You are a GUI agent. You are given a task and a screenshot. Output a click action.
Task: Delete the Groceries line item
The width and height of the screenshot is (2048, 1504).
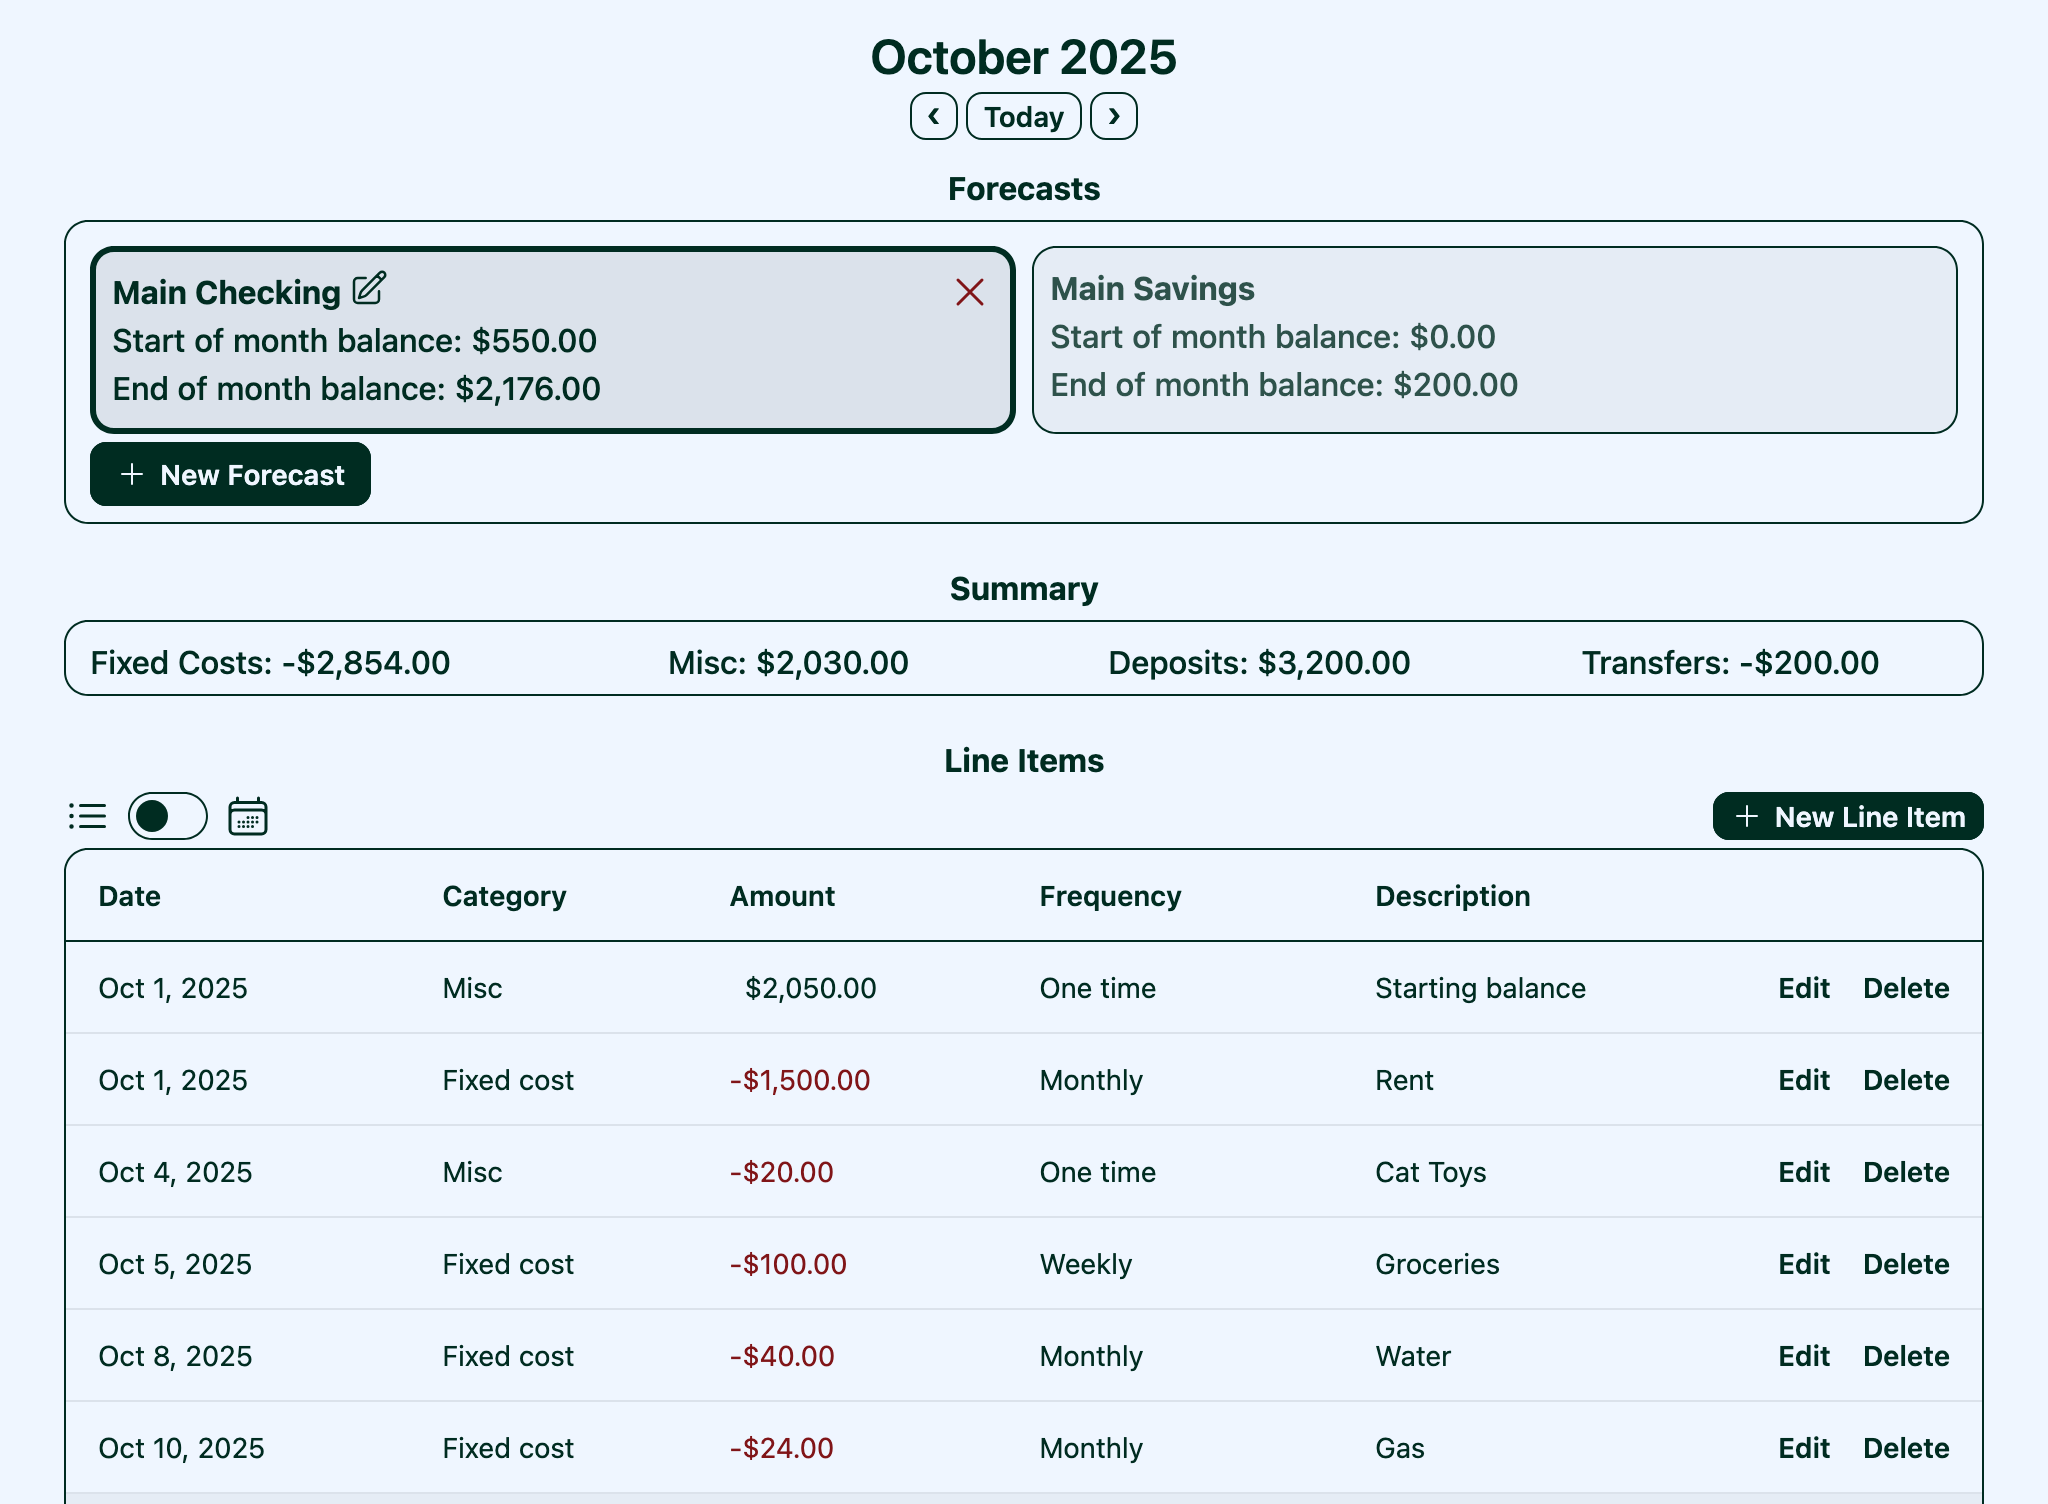[x=1905, y=1264]
